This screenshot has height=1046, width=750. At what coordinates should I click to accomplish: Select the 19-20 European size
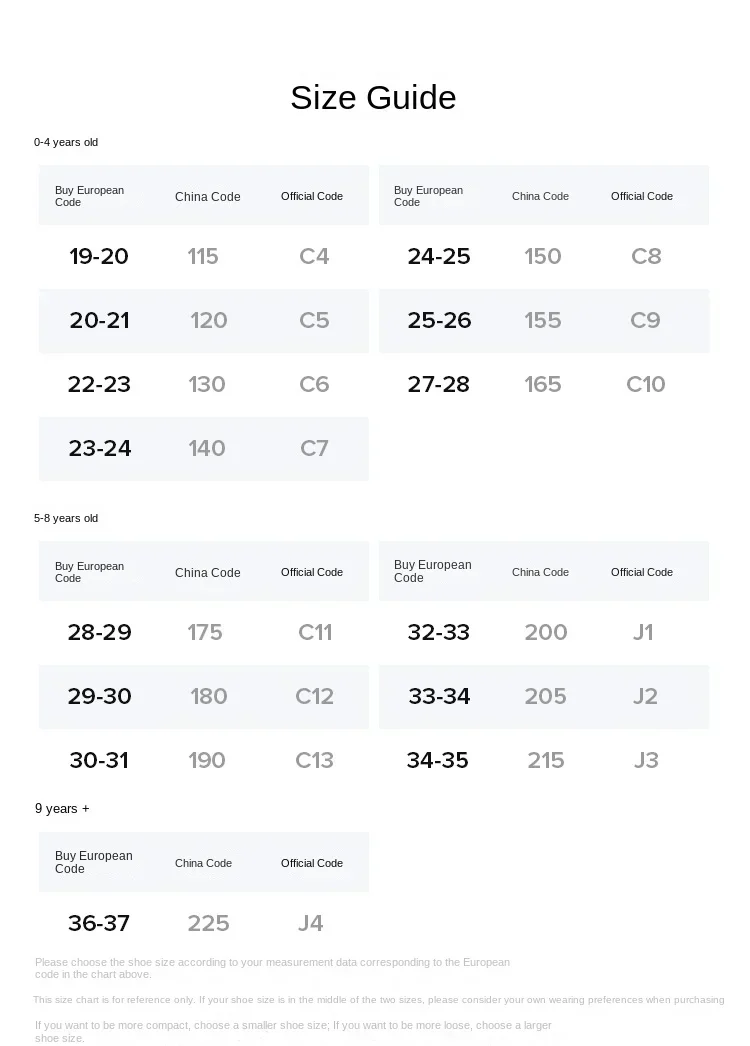tap(99, 256)
